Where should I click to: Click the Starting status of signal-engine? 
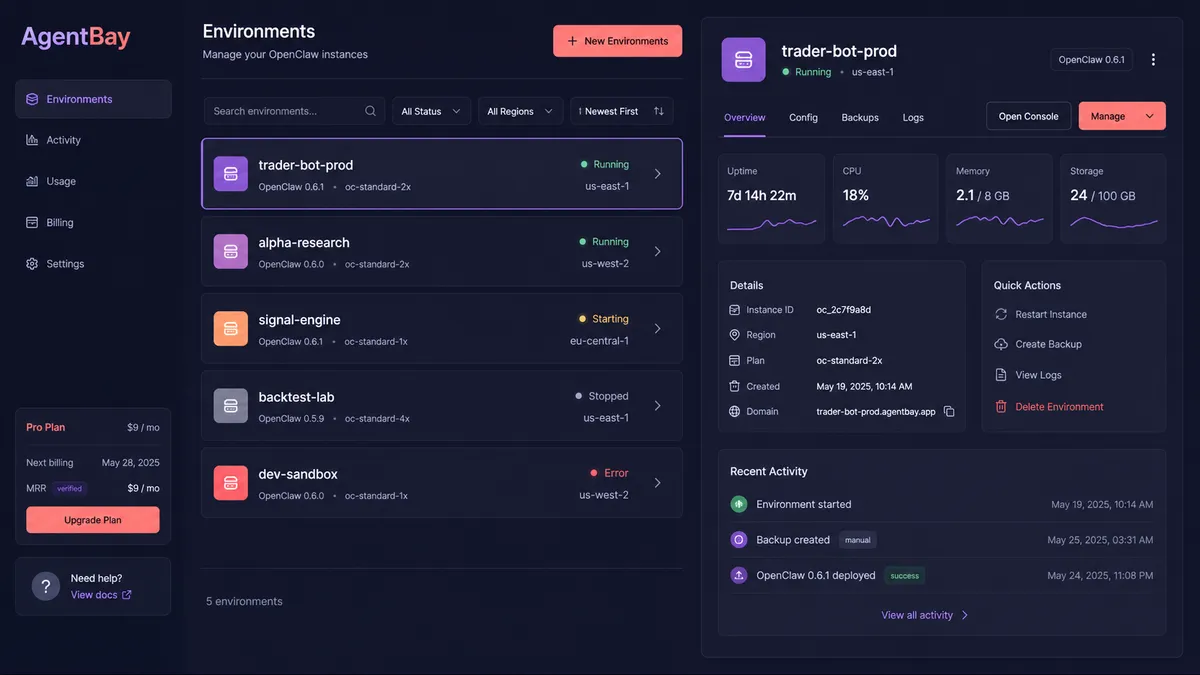point(603,319)
